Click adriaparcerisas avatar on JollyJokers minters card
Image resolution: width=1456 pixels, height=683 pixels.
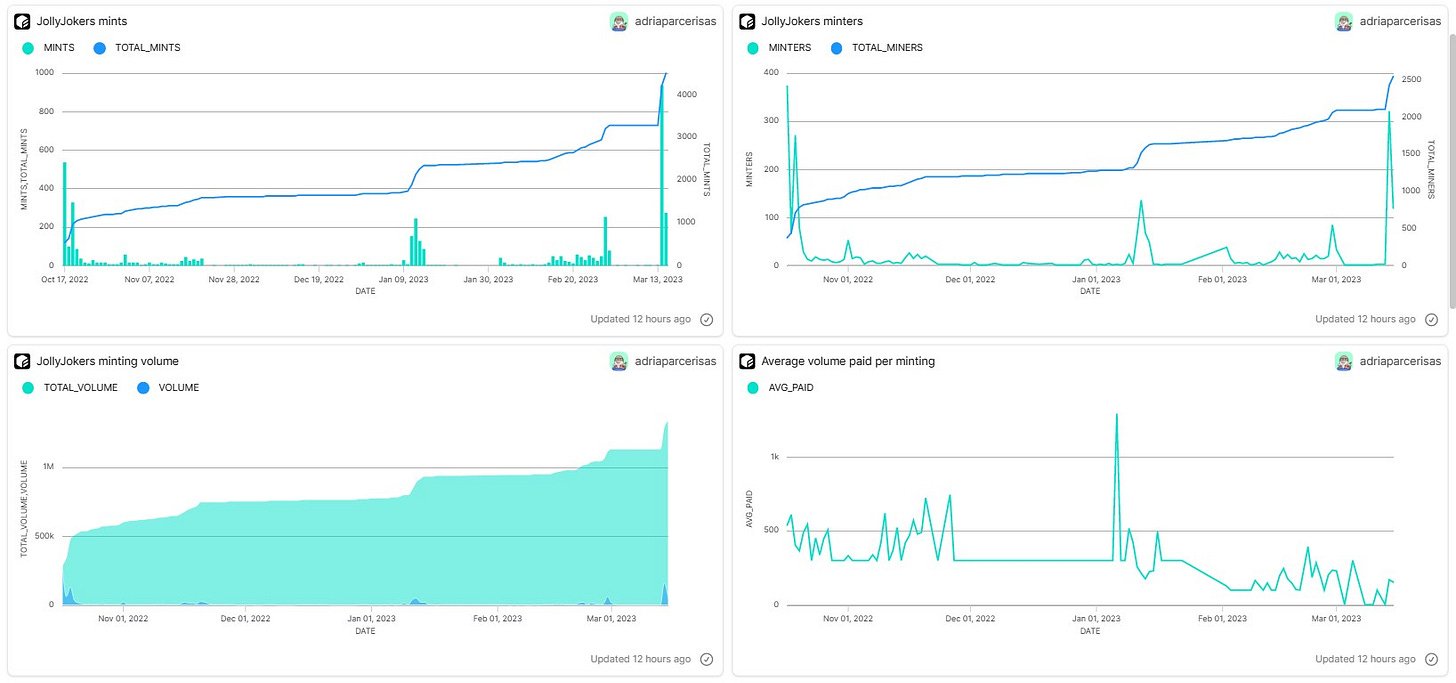[1344, 21]
